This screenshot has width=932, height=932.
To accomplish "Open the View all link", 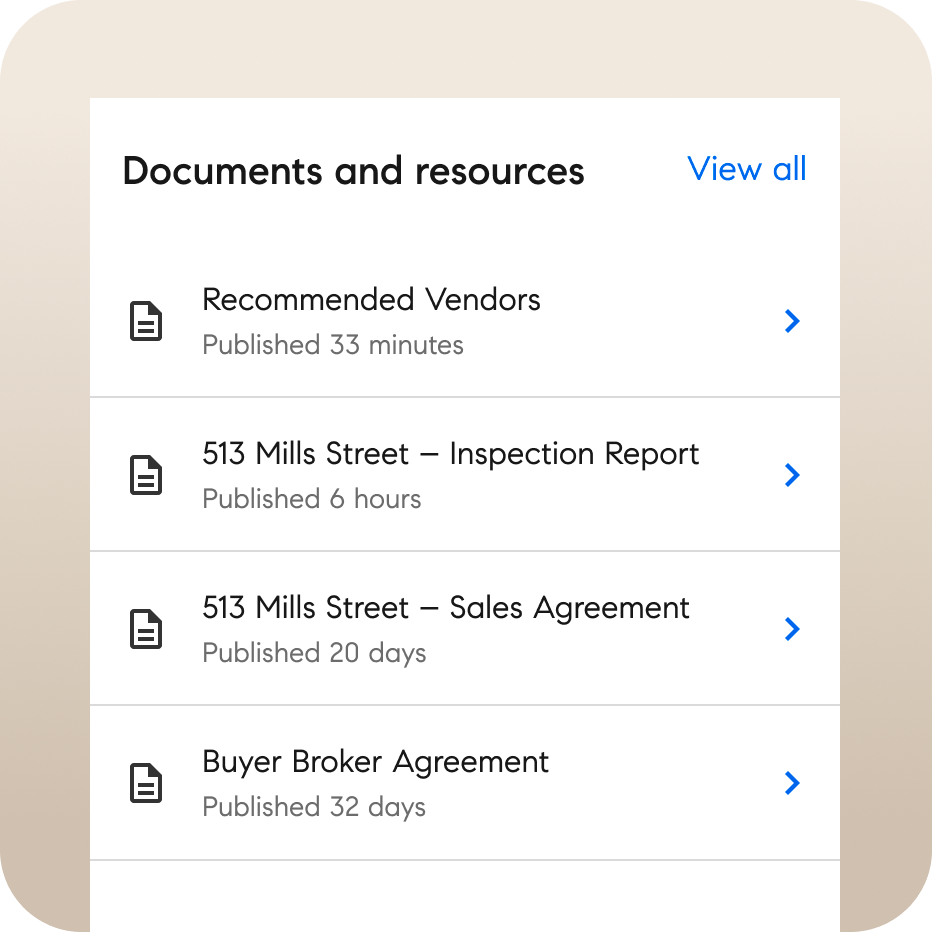I will 747,169.
